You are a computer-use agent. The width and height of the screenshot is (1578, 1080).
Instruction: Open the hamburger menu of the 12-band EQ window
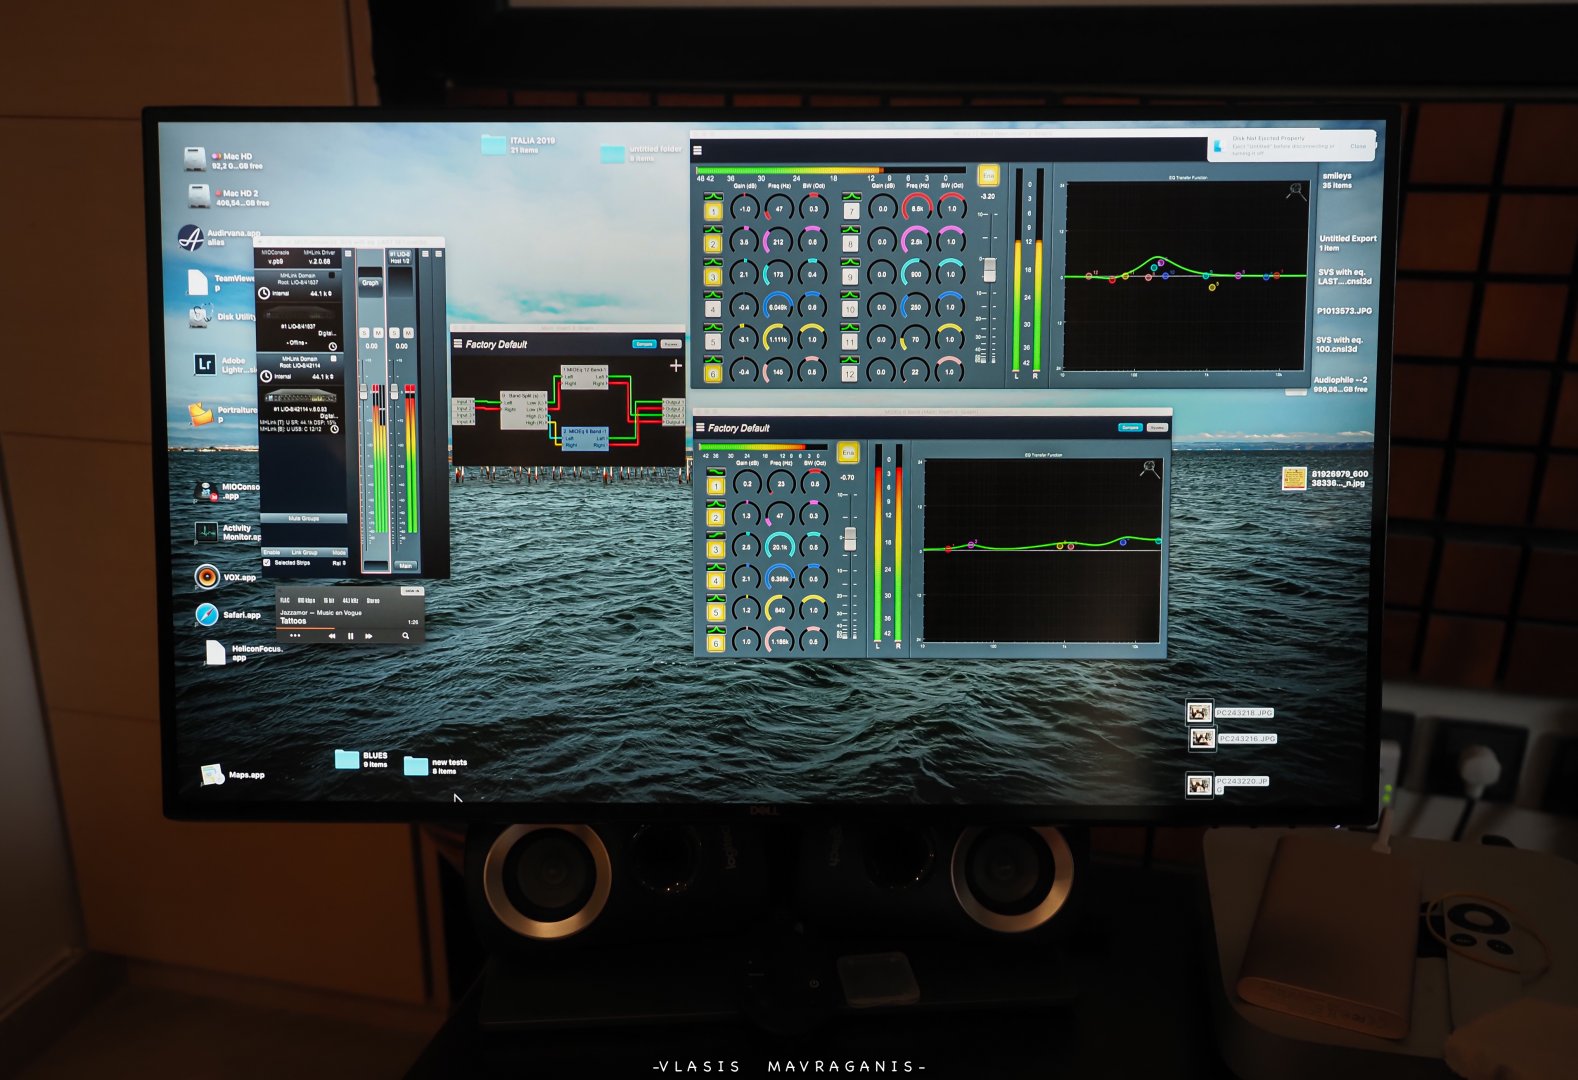697,151
